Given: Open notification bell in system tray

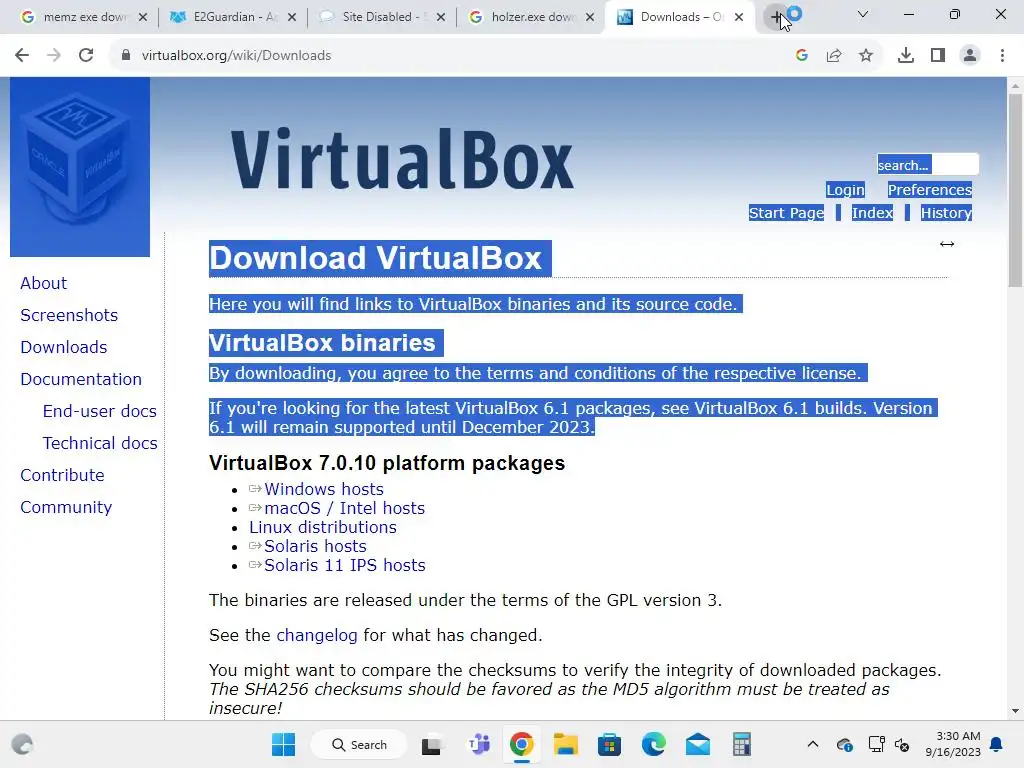Looking at the screenshot, I should 997,744.
